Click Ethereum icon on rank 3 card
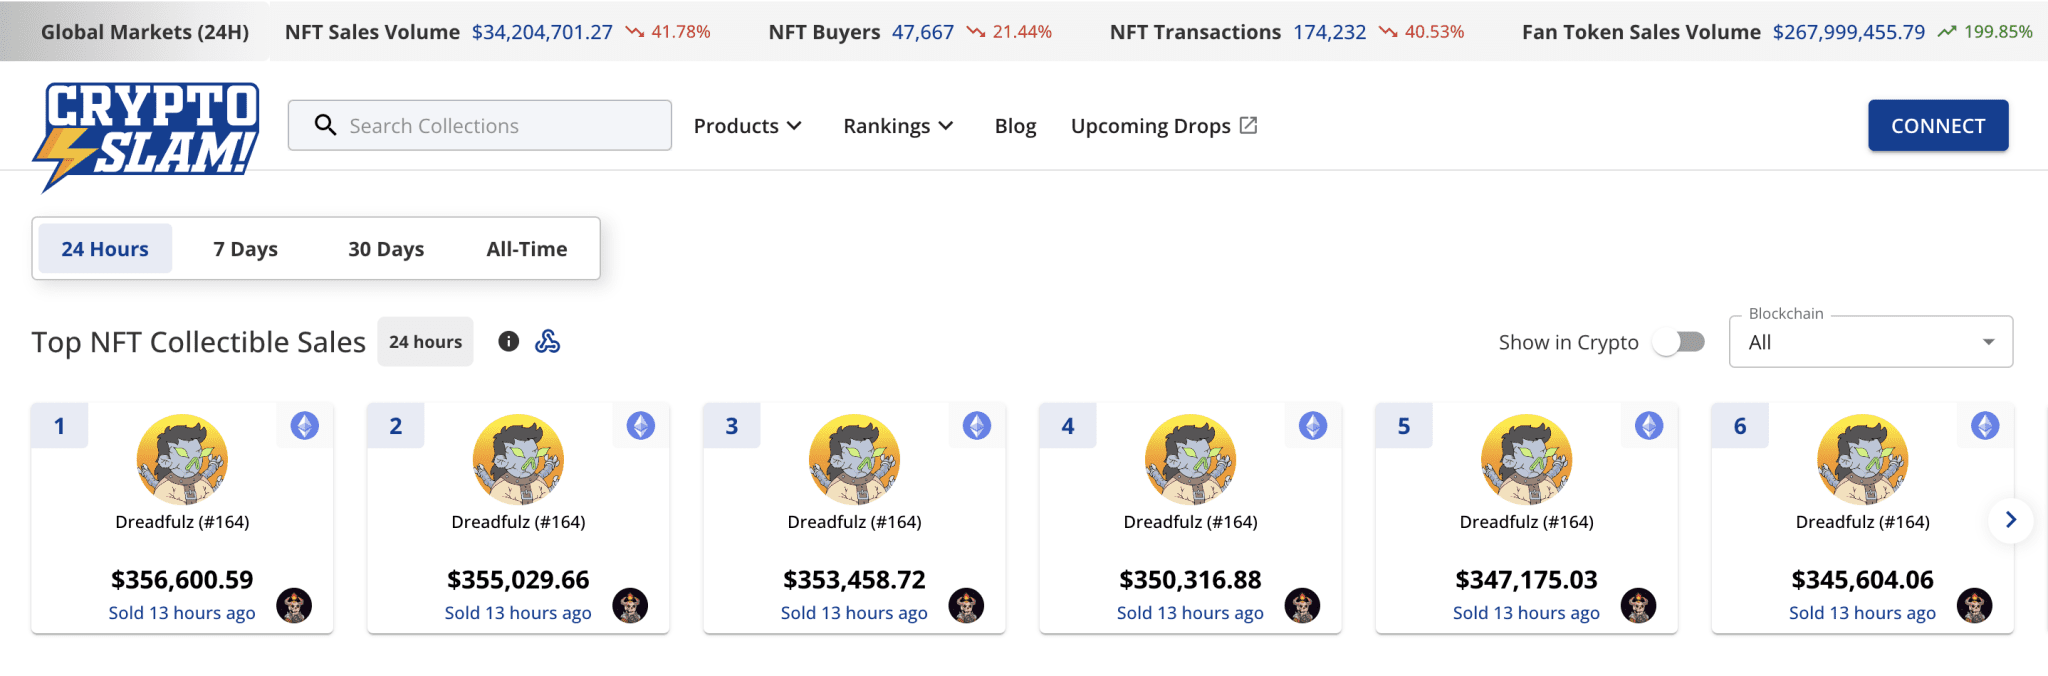The width and height of the screenshot is (2048, 676). pos(977,426)
